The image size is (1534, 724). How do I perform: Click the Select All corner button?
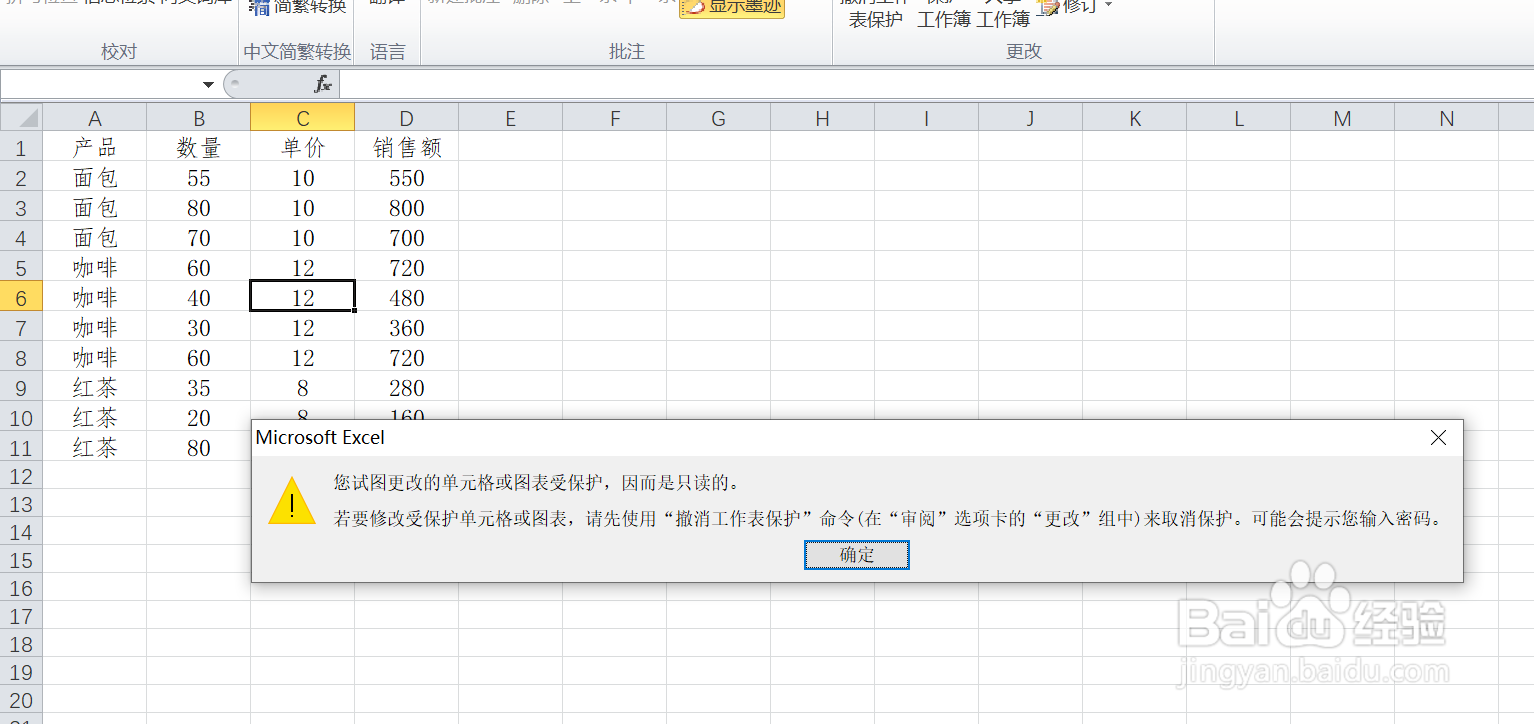point(21,118)
